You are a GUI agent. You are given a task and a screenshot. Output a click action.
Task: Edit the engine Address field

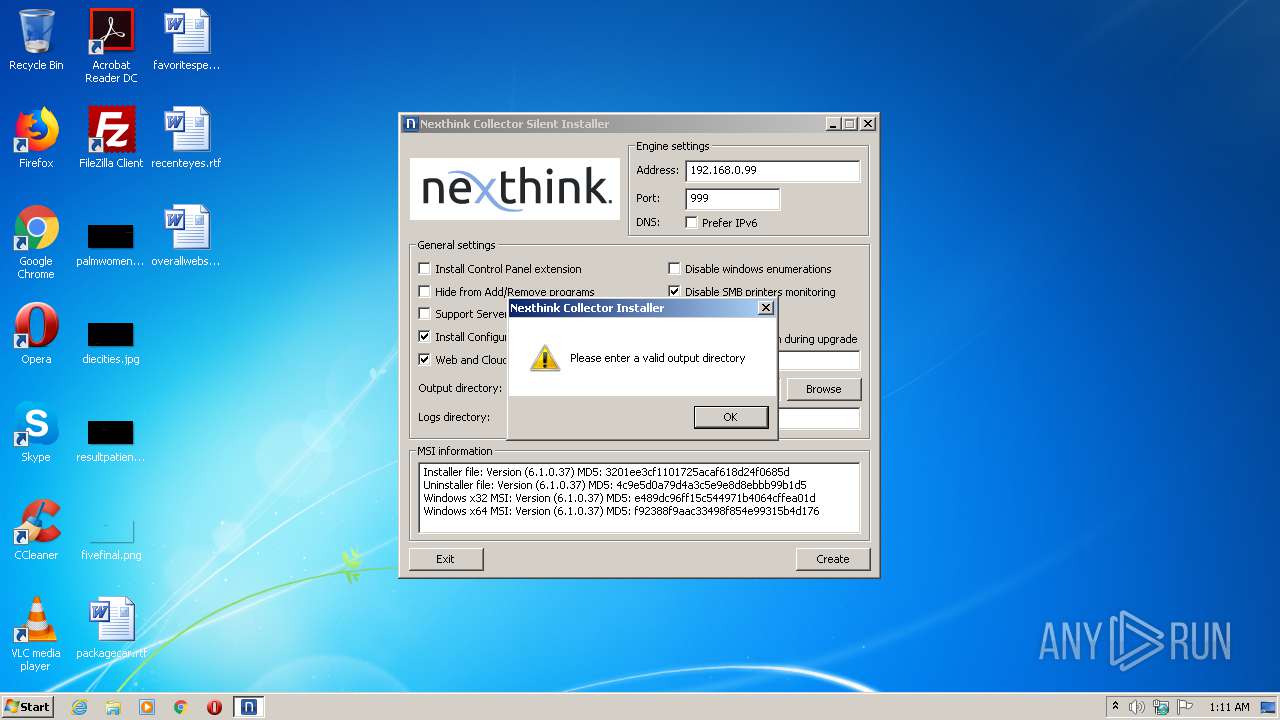pos(772,171)
